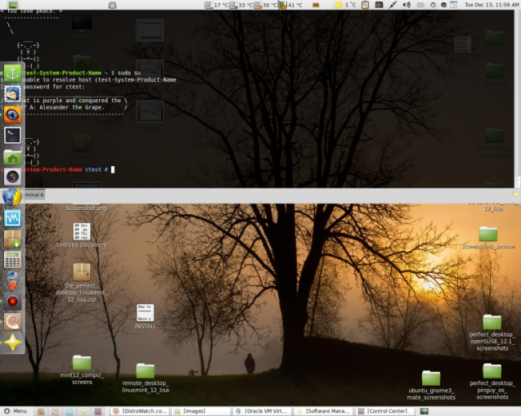Open the calculator from the dock
The width and height of the screenshot is (521, 416).
coord(12,260)
